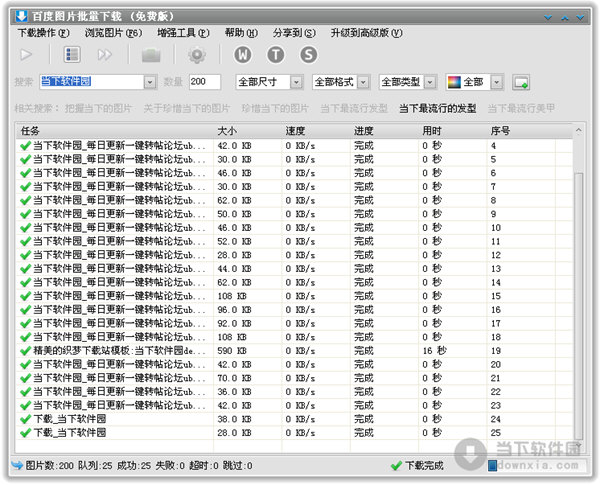Open the 帮助 menu
Screen dimensions: 600x485
coord(241,33)
